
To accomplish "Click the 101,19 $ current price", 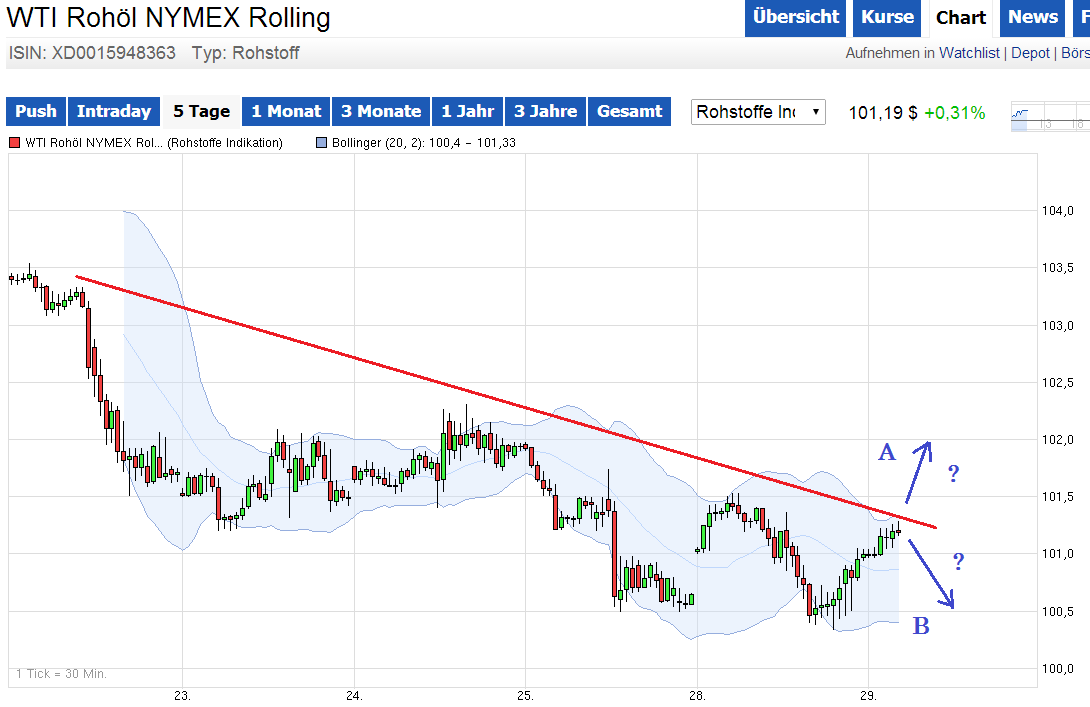I will (882, 113).
